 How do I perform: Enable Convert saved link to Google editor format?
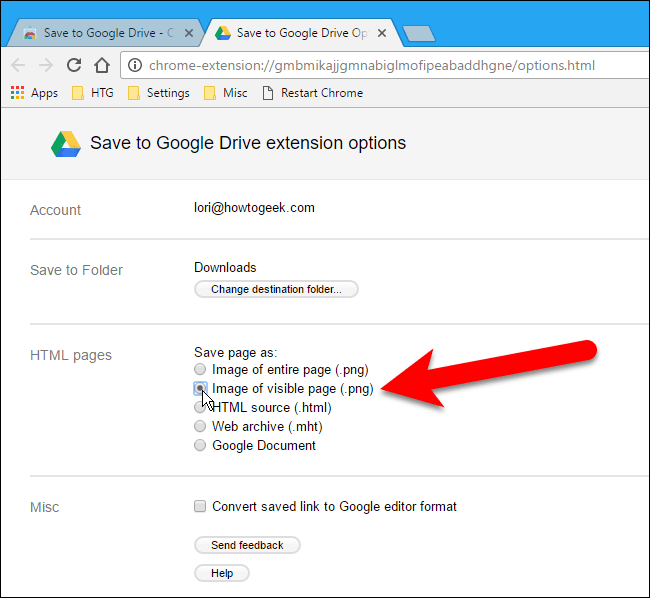tap(201, 507)
